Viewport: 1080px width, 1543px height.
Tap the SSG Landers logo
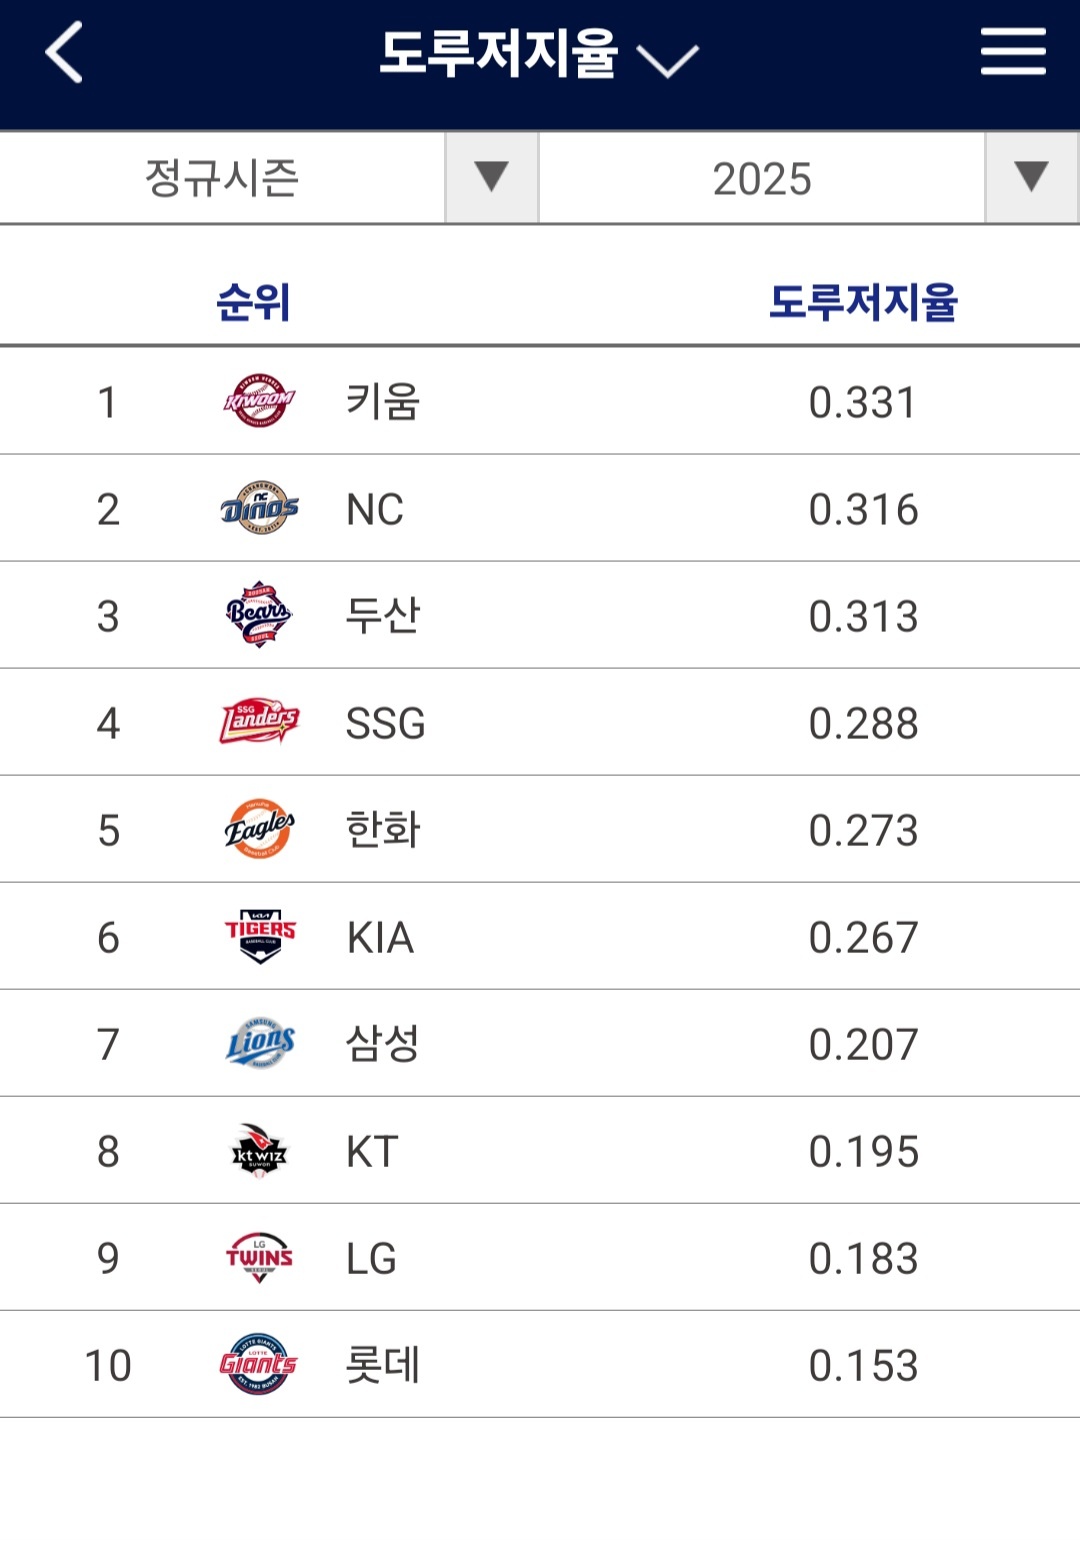coord(259,722)
